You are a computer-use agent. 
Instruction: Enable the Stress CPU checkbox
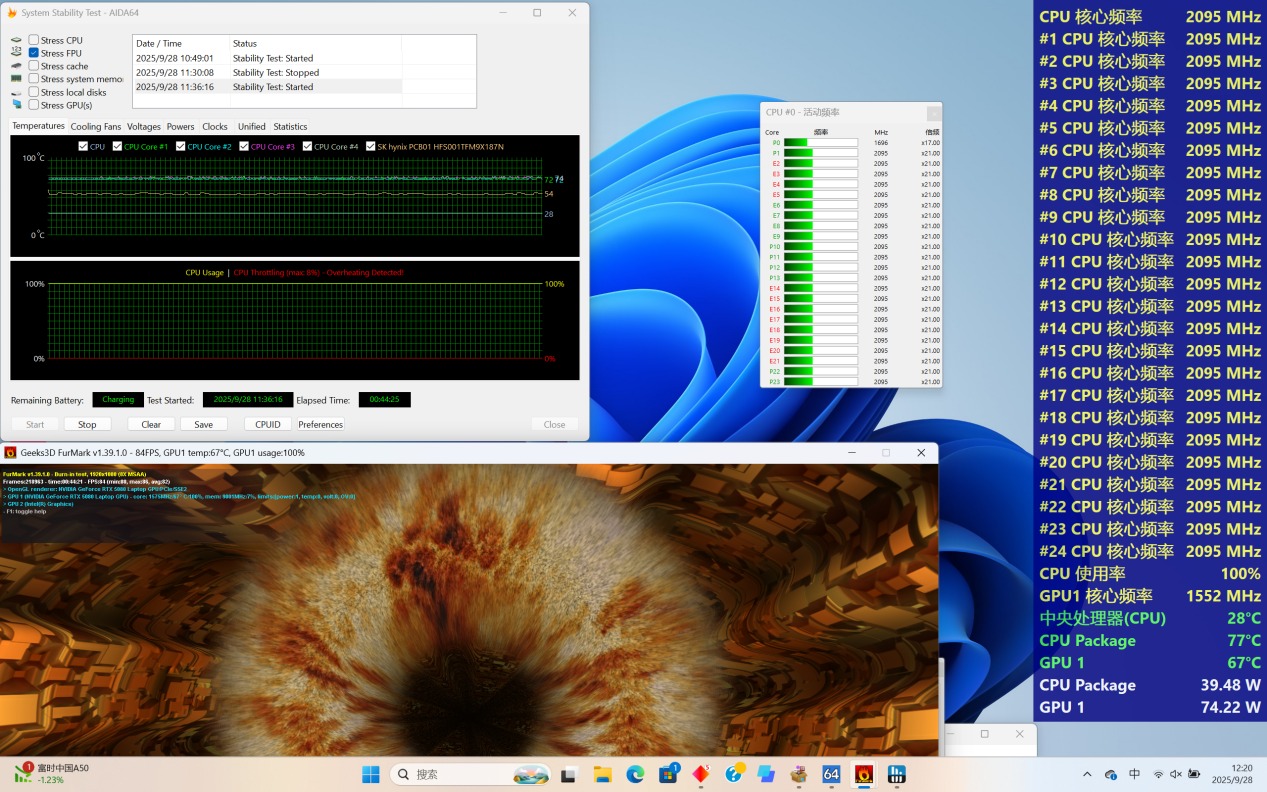[34, 40]
